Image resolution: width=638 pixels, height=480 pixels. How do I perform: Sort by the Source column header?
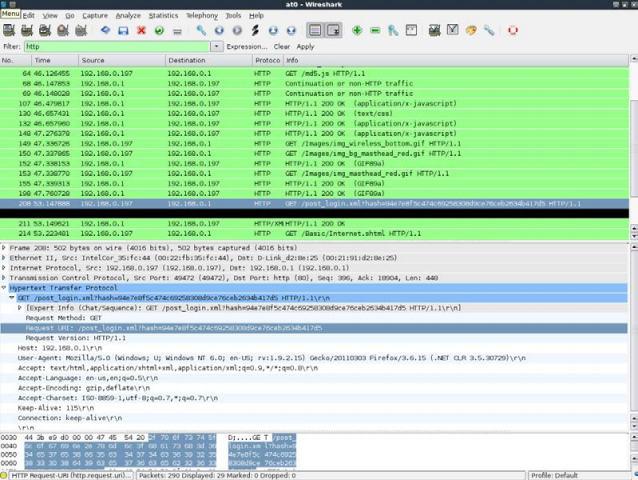pyautogui.click(x=122, y=60)
